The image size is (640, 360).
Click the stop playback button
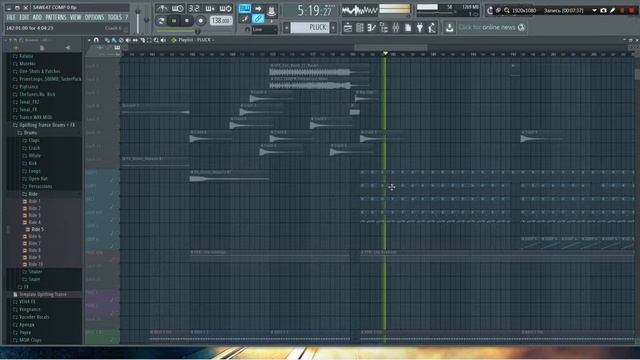pyautogui.click(x=187, y=20)
